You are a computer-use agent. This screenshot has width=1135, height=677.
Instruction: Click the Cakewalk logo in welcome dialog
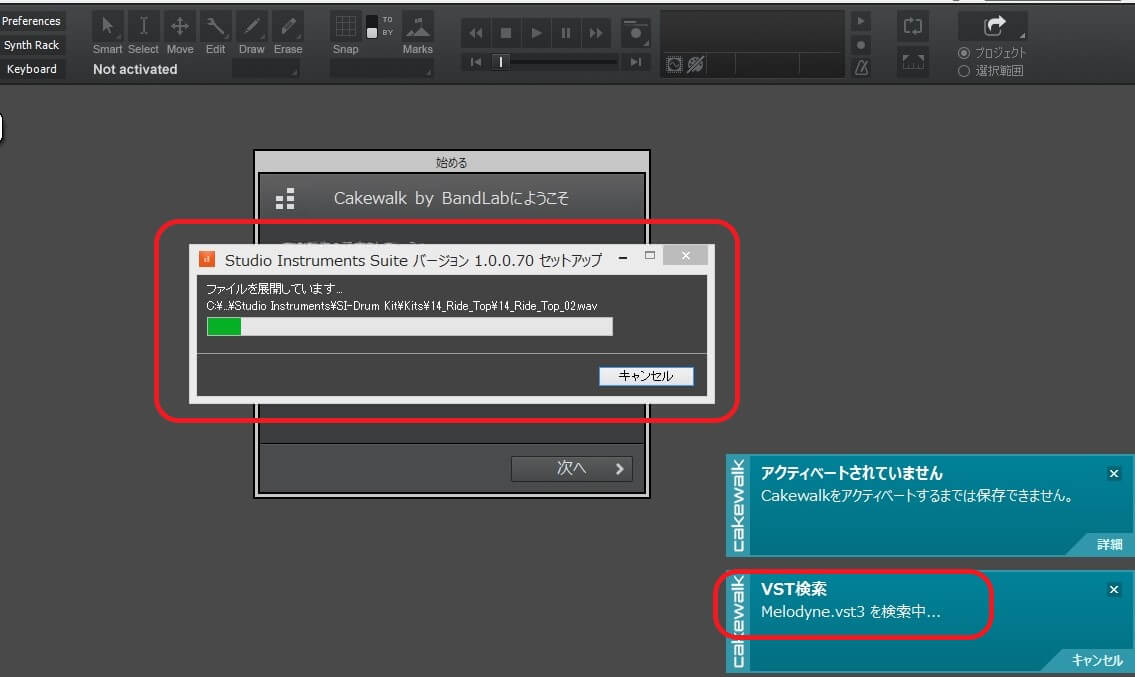point(285,198)
